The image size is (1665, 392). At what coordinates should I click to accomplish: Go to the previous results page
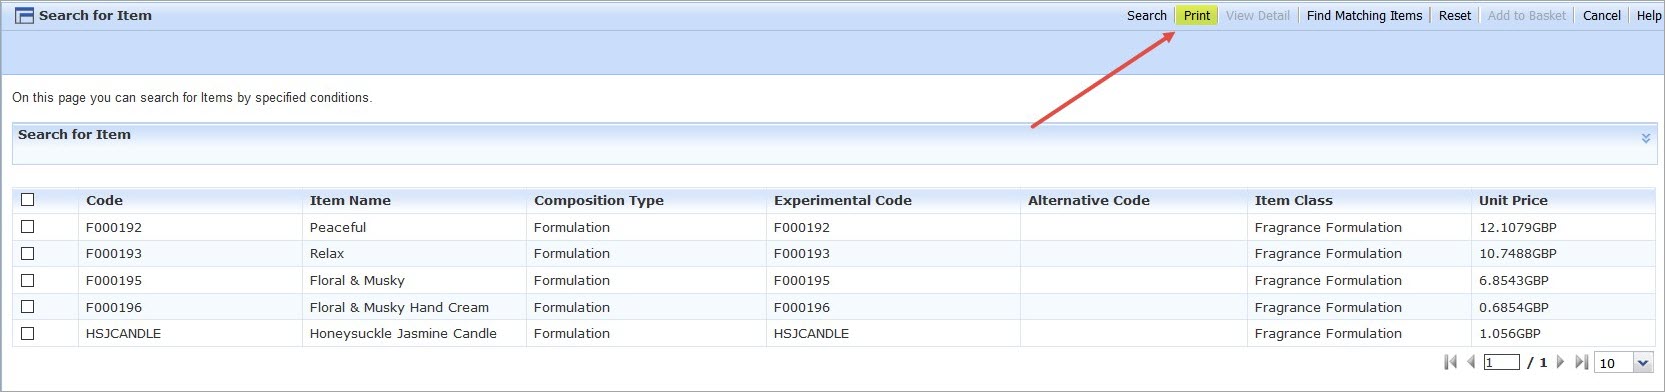tap(1471, 362)
